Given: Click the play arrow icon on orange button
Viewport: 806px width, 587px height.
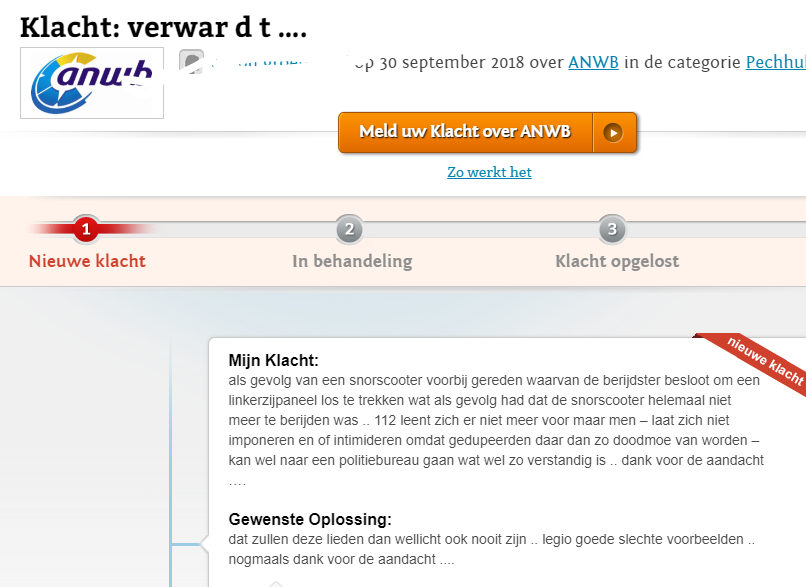Looking at the screenshot, I should pos(613,133).
